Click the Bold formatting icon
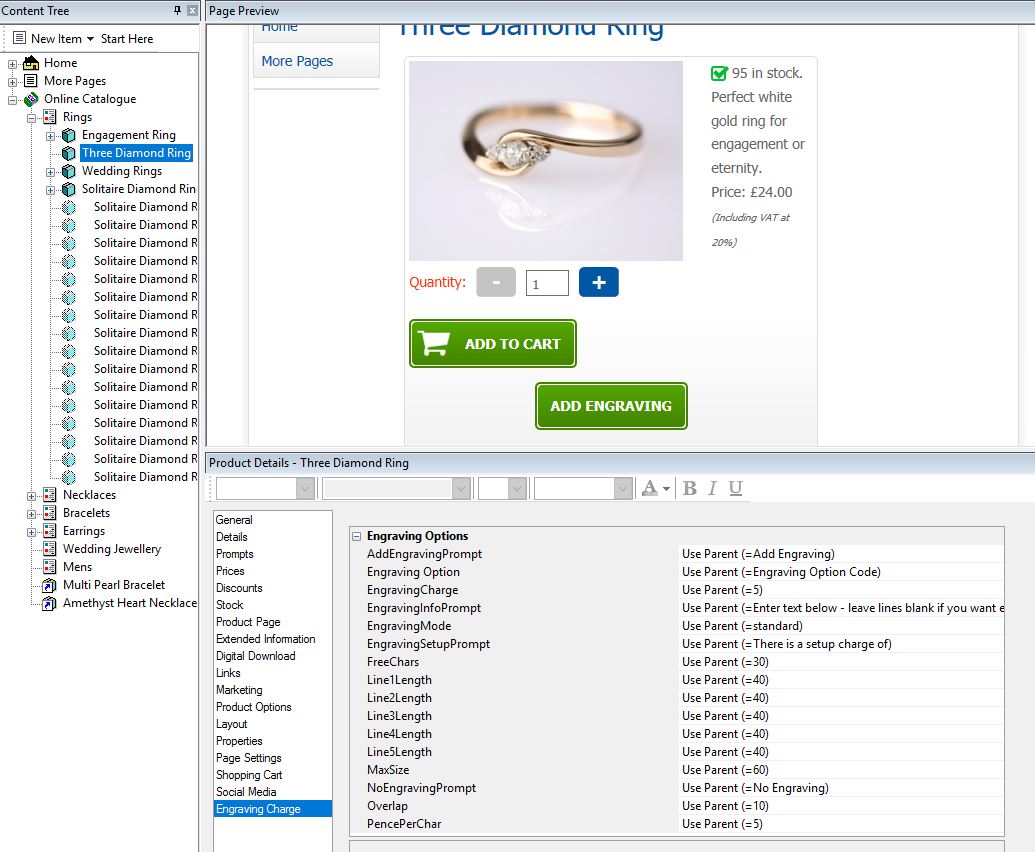 click(x=689, y=488)
